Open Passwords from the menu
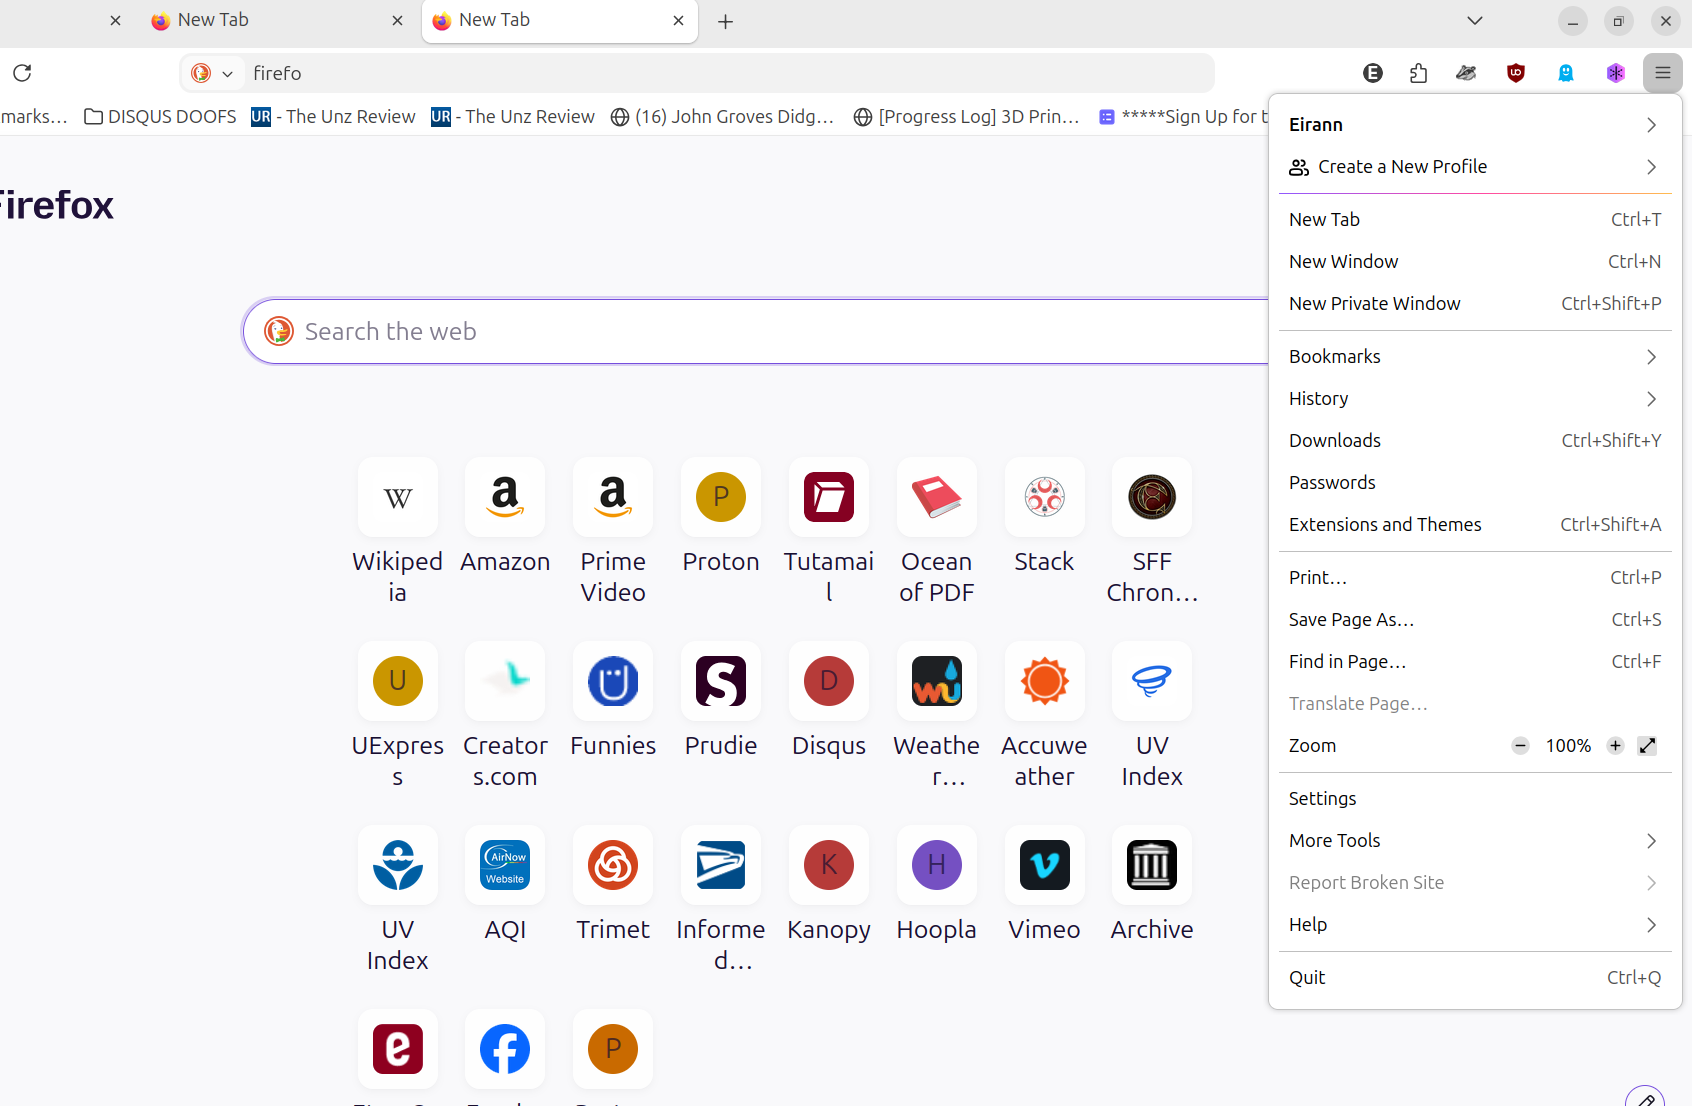 (x=1475, y=483)
